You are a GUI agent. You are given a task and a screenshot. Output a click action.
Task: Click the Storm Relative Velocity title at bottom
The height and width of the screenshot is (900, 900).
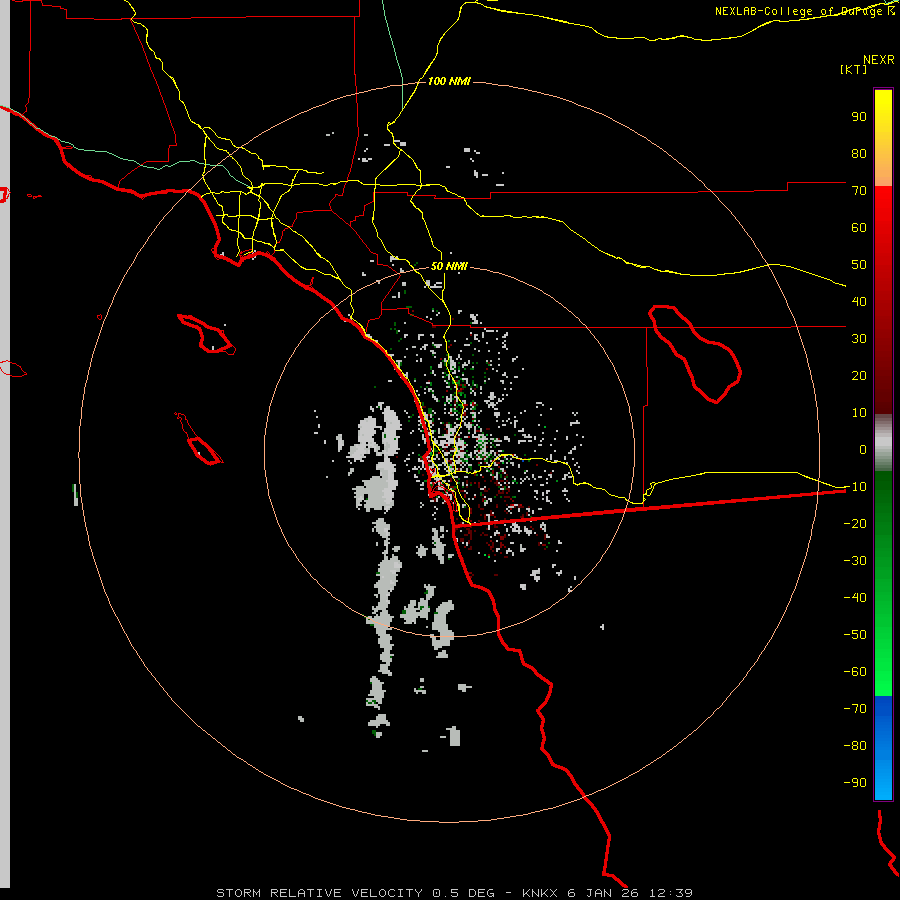[454, 893]
